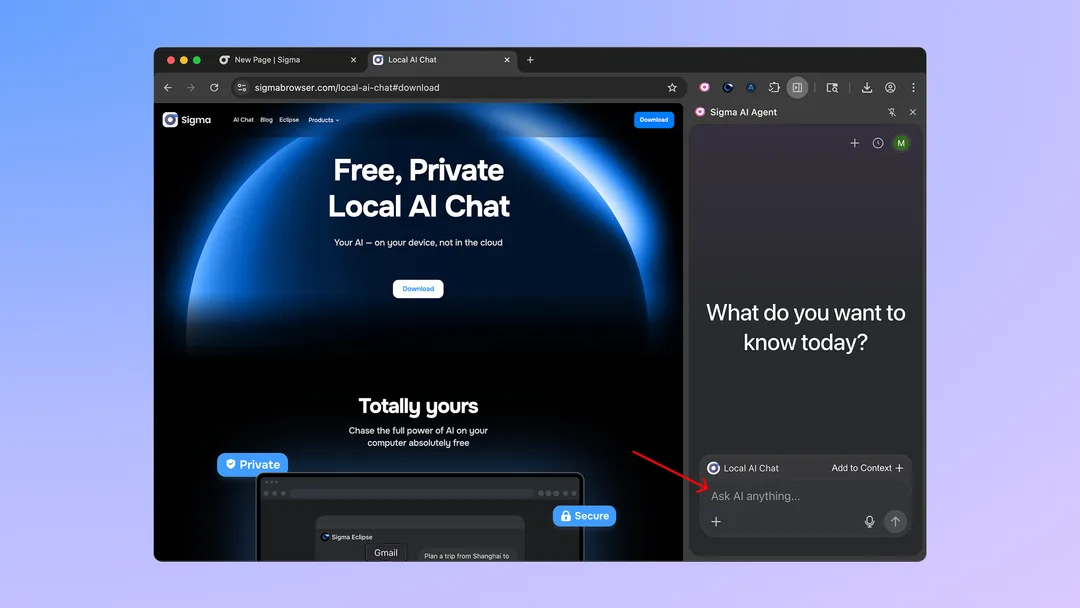Open the Eclipse nav link
1080x608 pixels.
(289, 120)
